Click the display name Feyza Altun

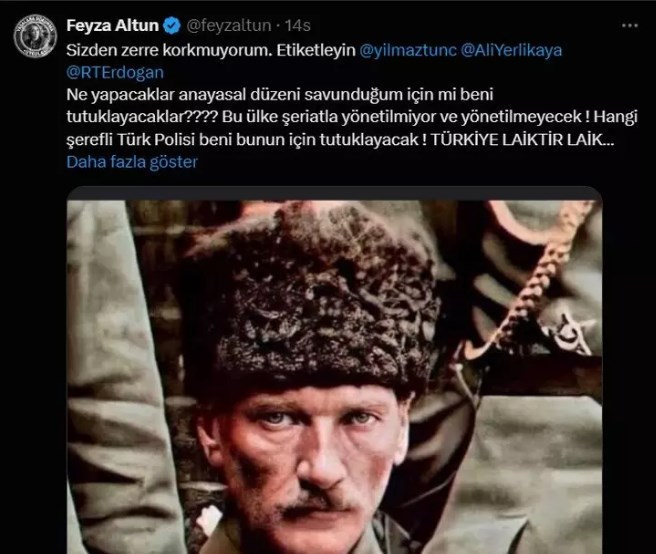click(x=113, y=26)
